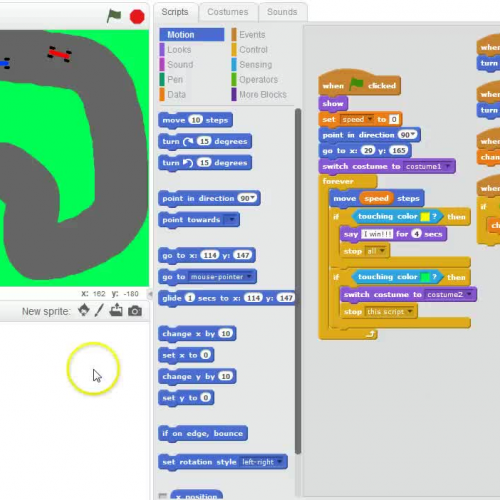Click the green flag to start

click(114, 16)
